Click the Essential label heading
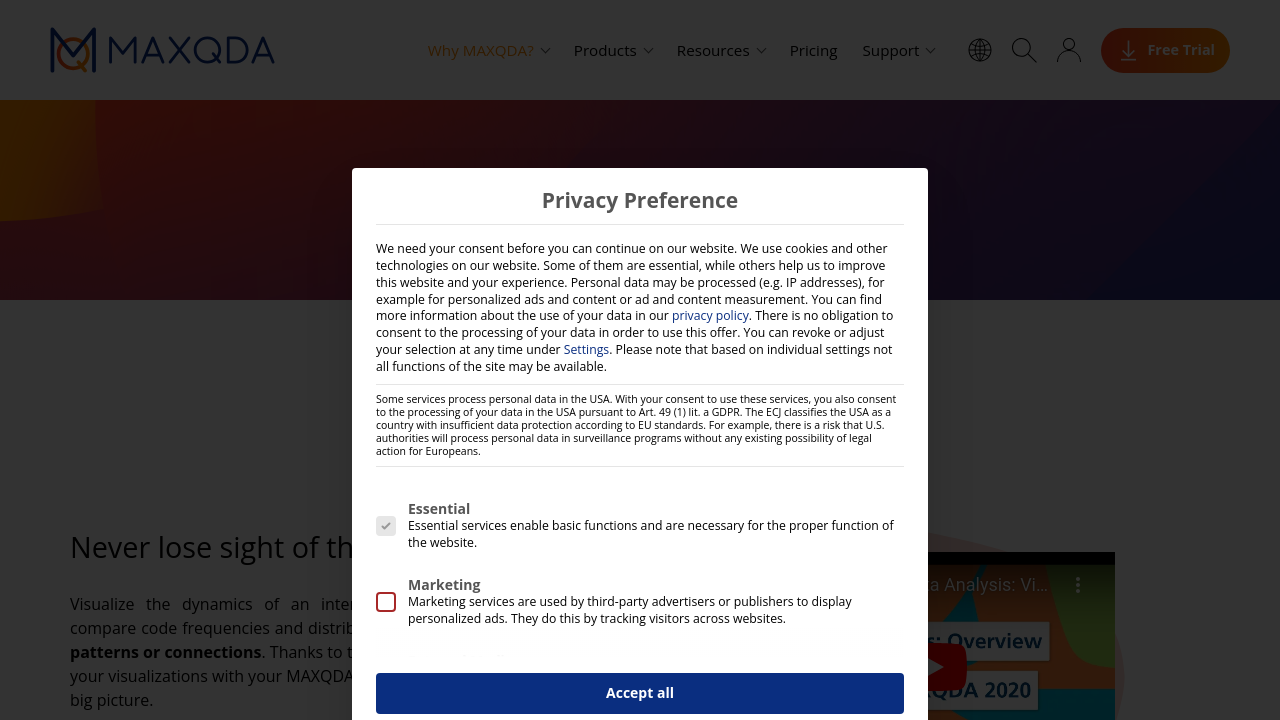Viewport: 1280px width, 720px height. click(439, 509)
